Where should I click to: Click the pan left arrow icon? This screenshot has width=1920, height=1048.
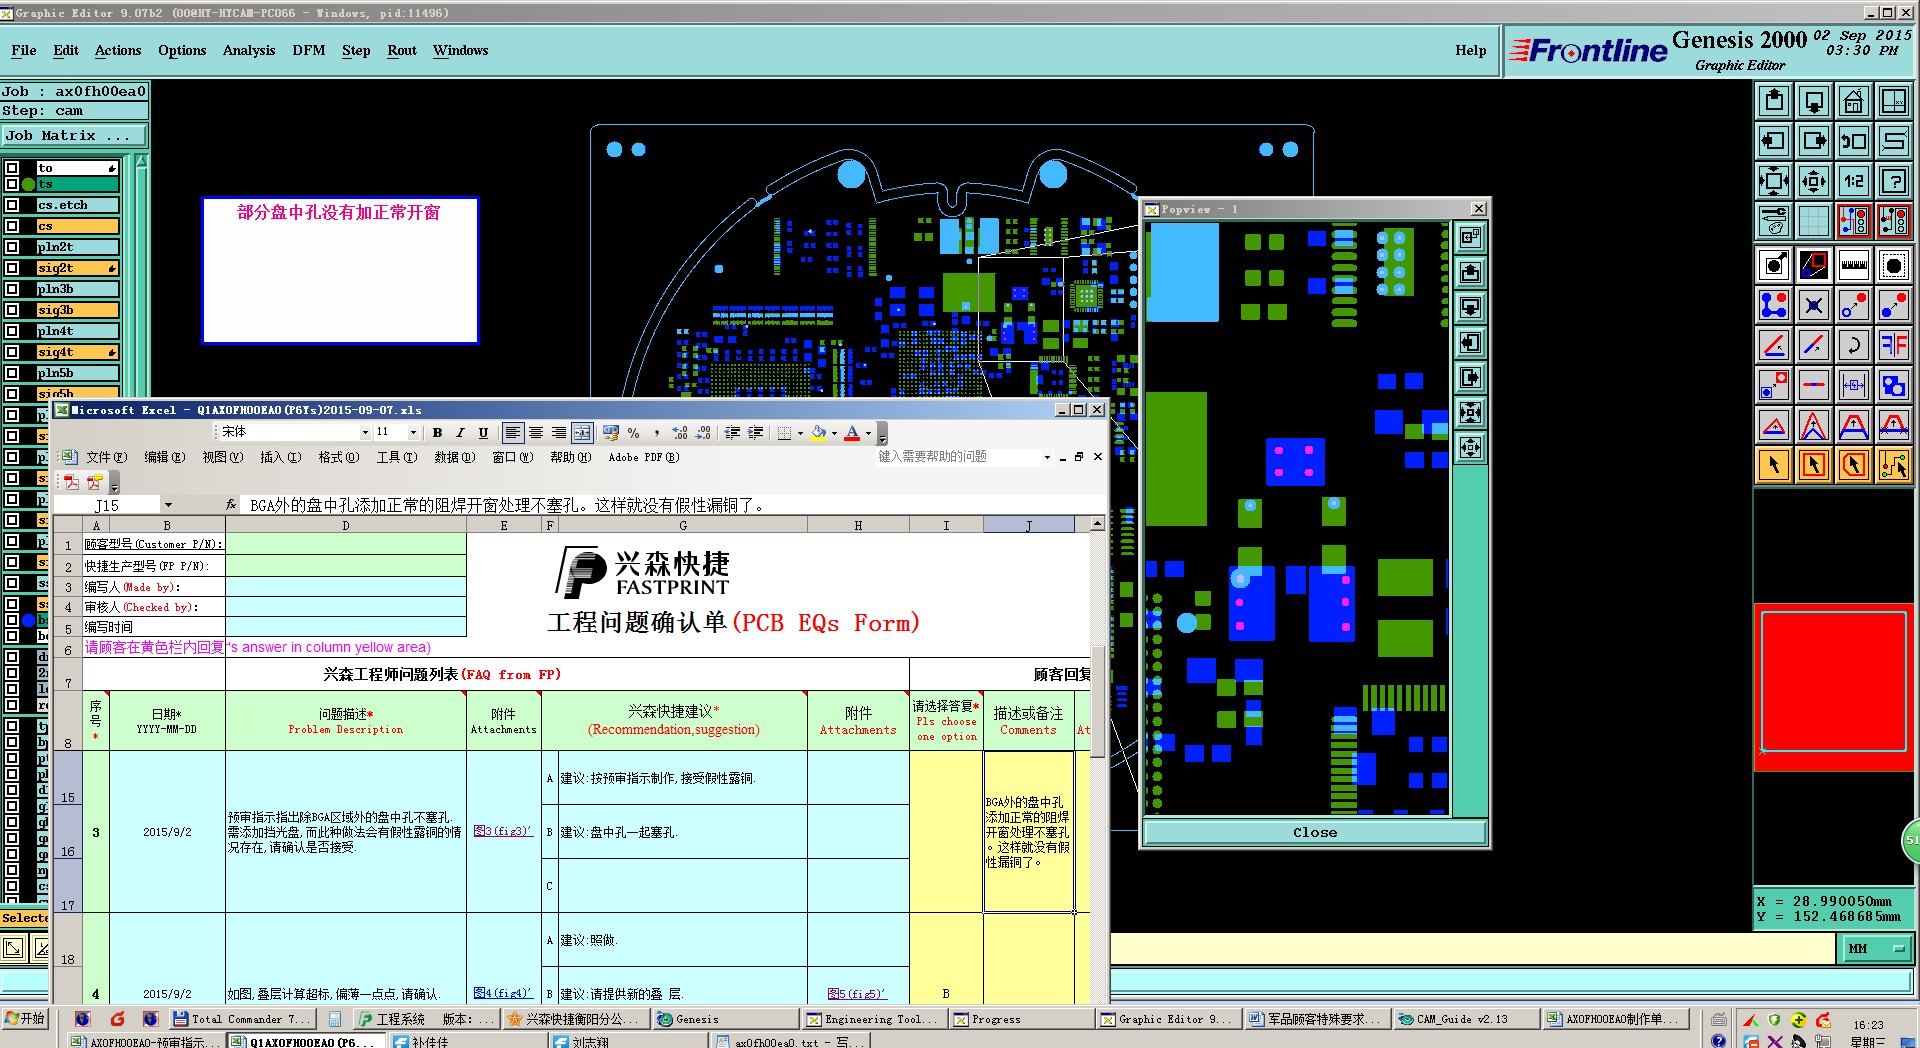tap(1774, 141)
